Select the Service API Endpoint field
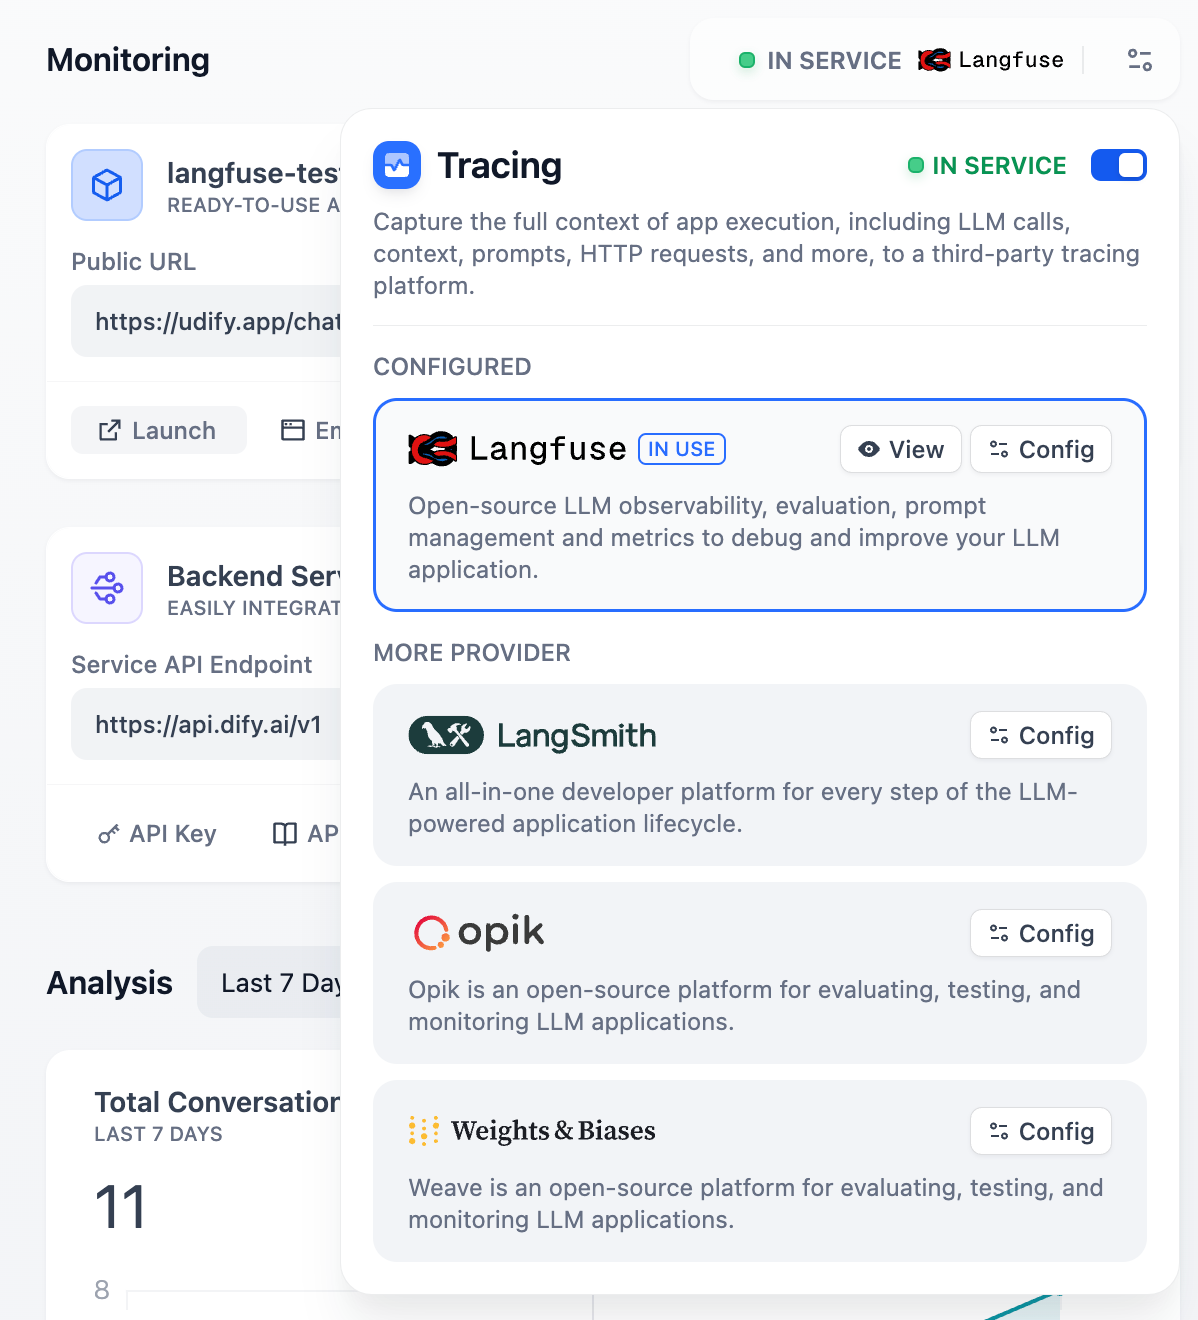 [206, 724]
